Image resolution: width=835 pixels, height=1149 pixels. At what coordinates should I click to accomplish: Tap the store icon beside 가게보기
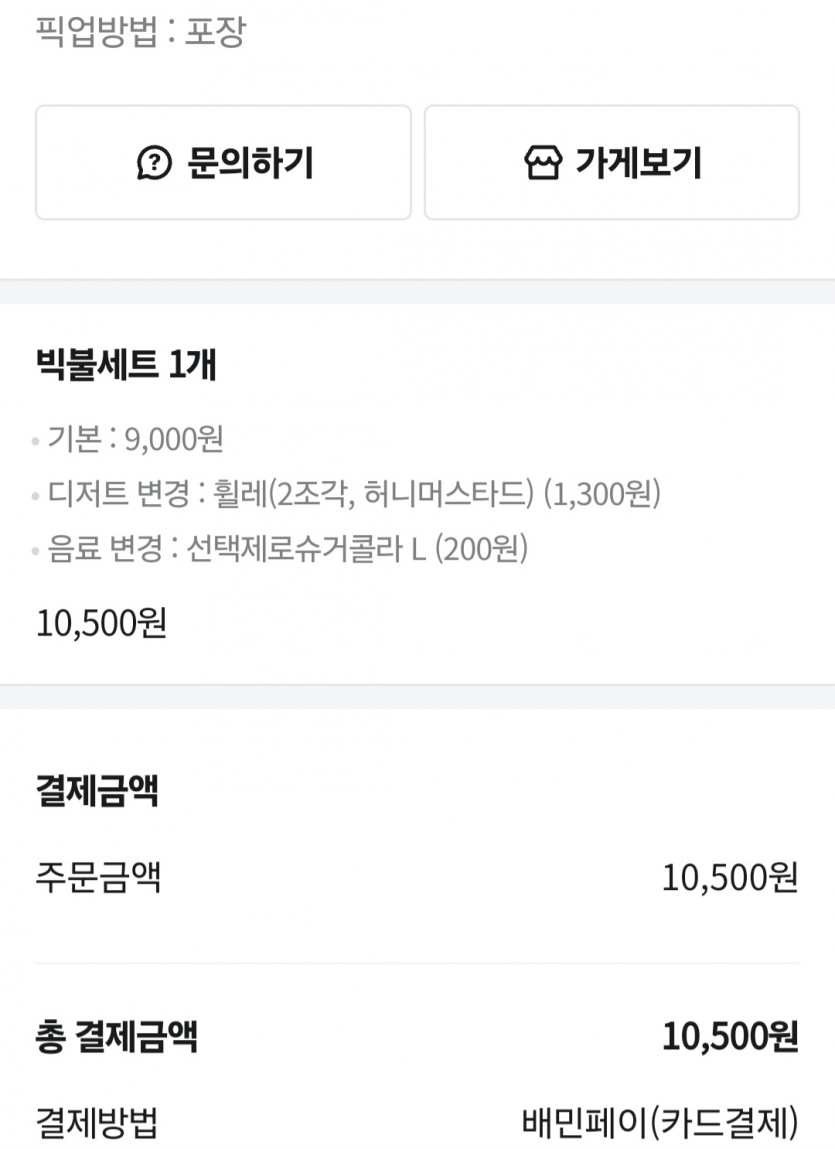click(x=542, y=163)
